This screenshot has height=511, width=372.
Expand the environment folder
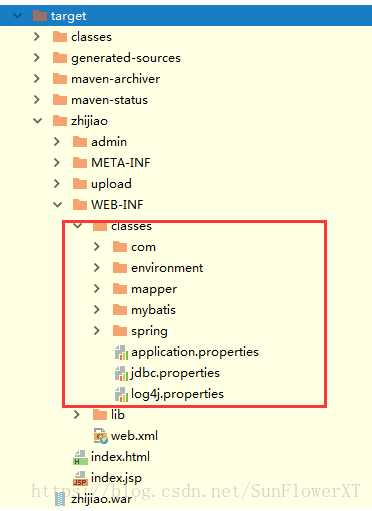pyautogui.click(x=97, y=268)
